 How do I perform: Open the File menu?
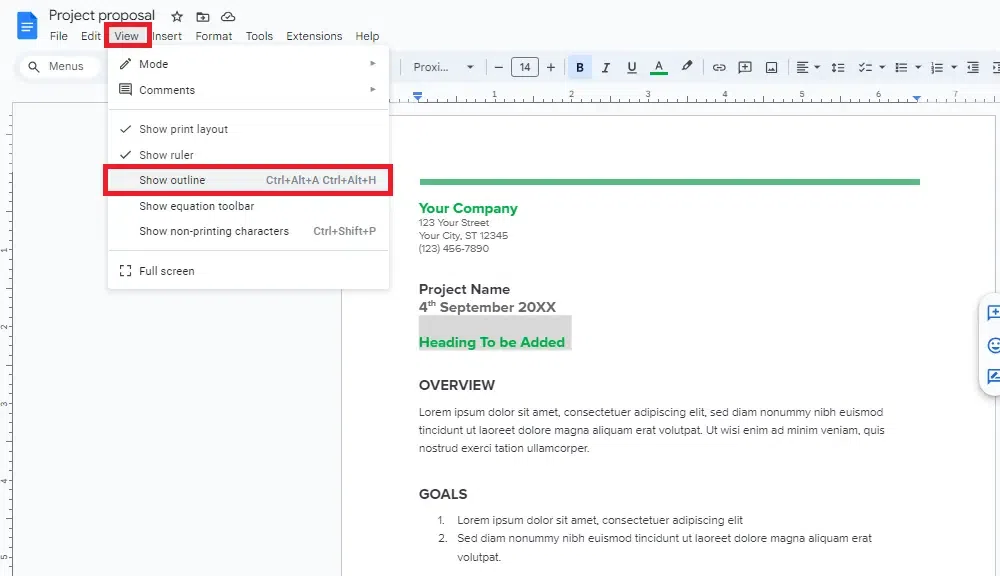(x=59, y=36)
